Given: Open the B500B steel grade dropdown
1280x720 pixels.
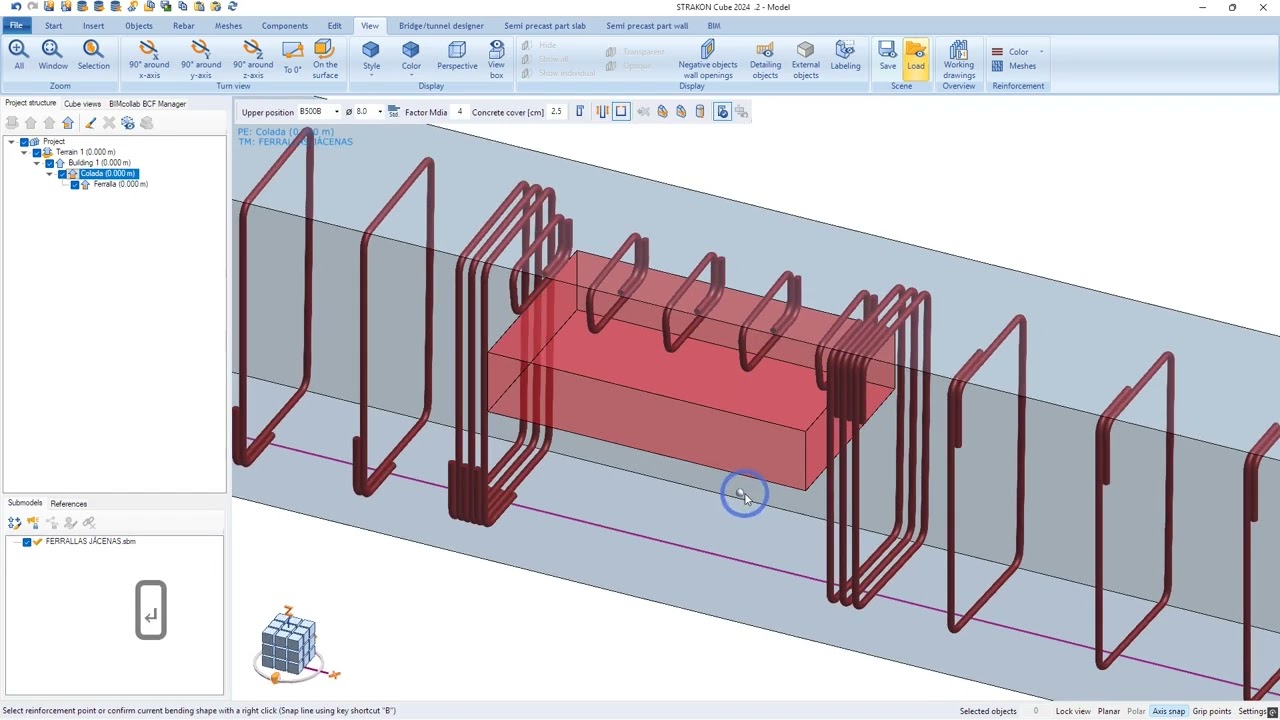Looking at the screenshot, I should (337, 112).
